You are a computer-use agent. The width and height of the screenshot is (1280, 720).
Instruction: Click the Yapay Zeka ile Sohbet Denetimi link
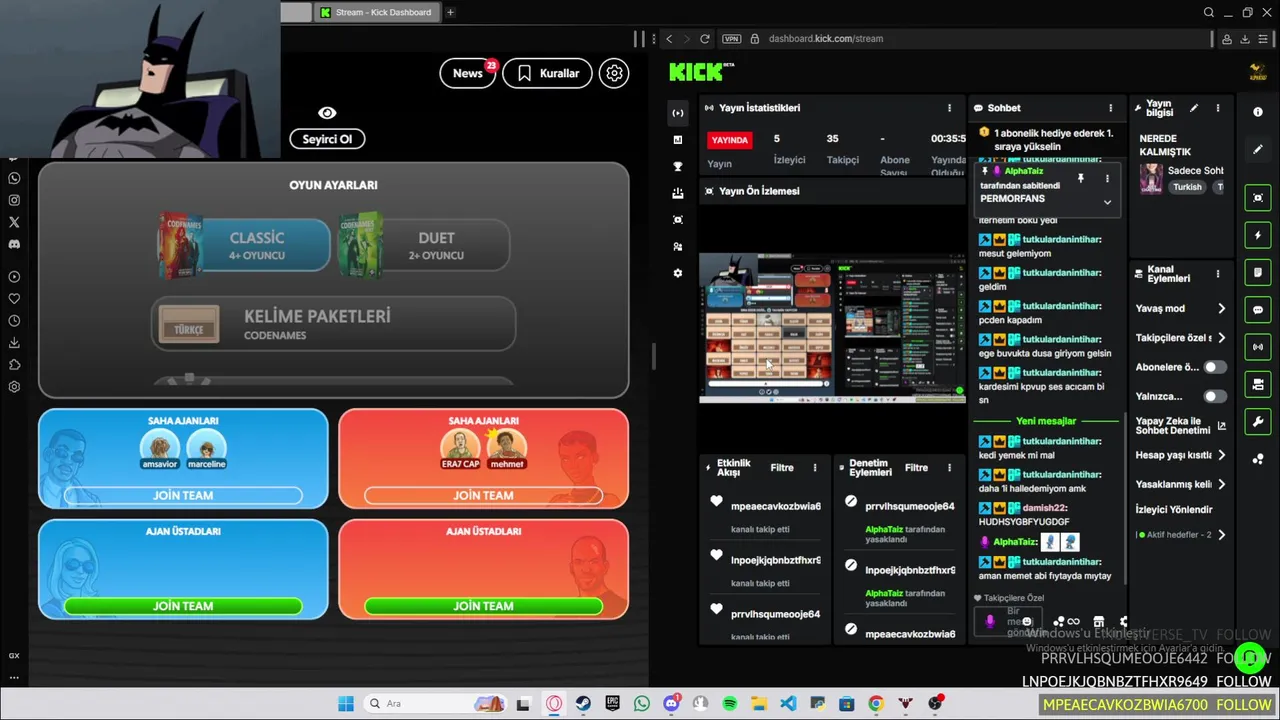point(1180,425)
